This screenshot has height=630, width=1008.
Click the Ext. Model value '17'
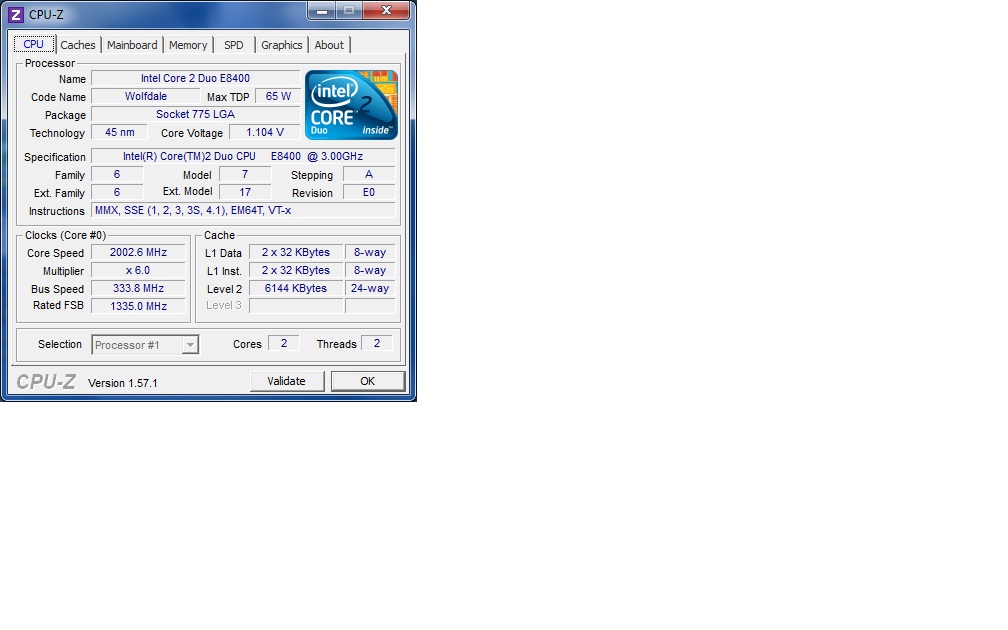[x=245, y=192]
